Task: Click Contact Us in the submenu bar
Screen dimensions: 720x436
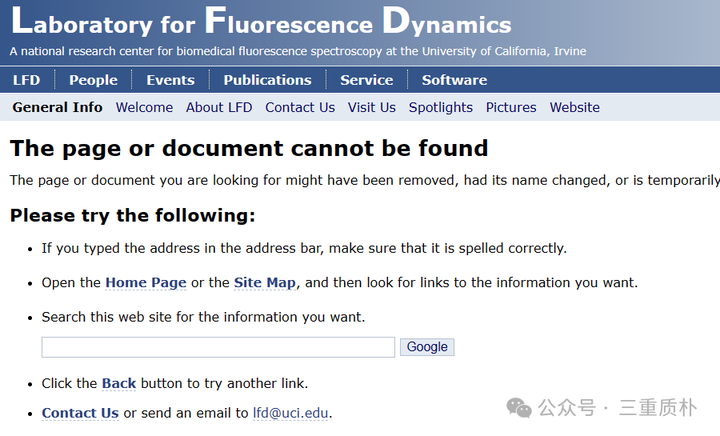Action: click(300, 107)
